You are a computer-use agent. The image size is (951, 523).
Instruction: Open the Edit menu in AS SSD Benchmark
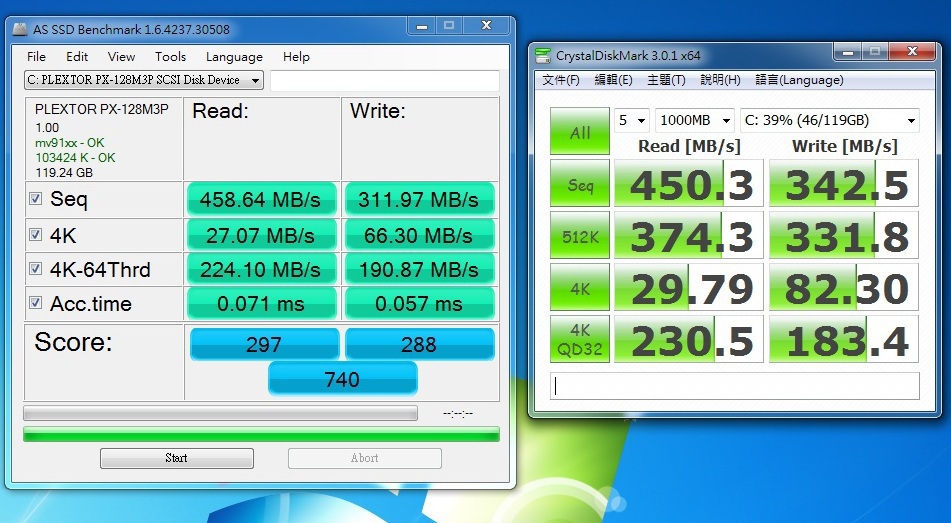point(77,56)
